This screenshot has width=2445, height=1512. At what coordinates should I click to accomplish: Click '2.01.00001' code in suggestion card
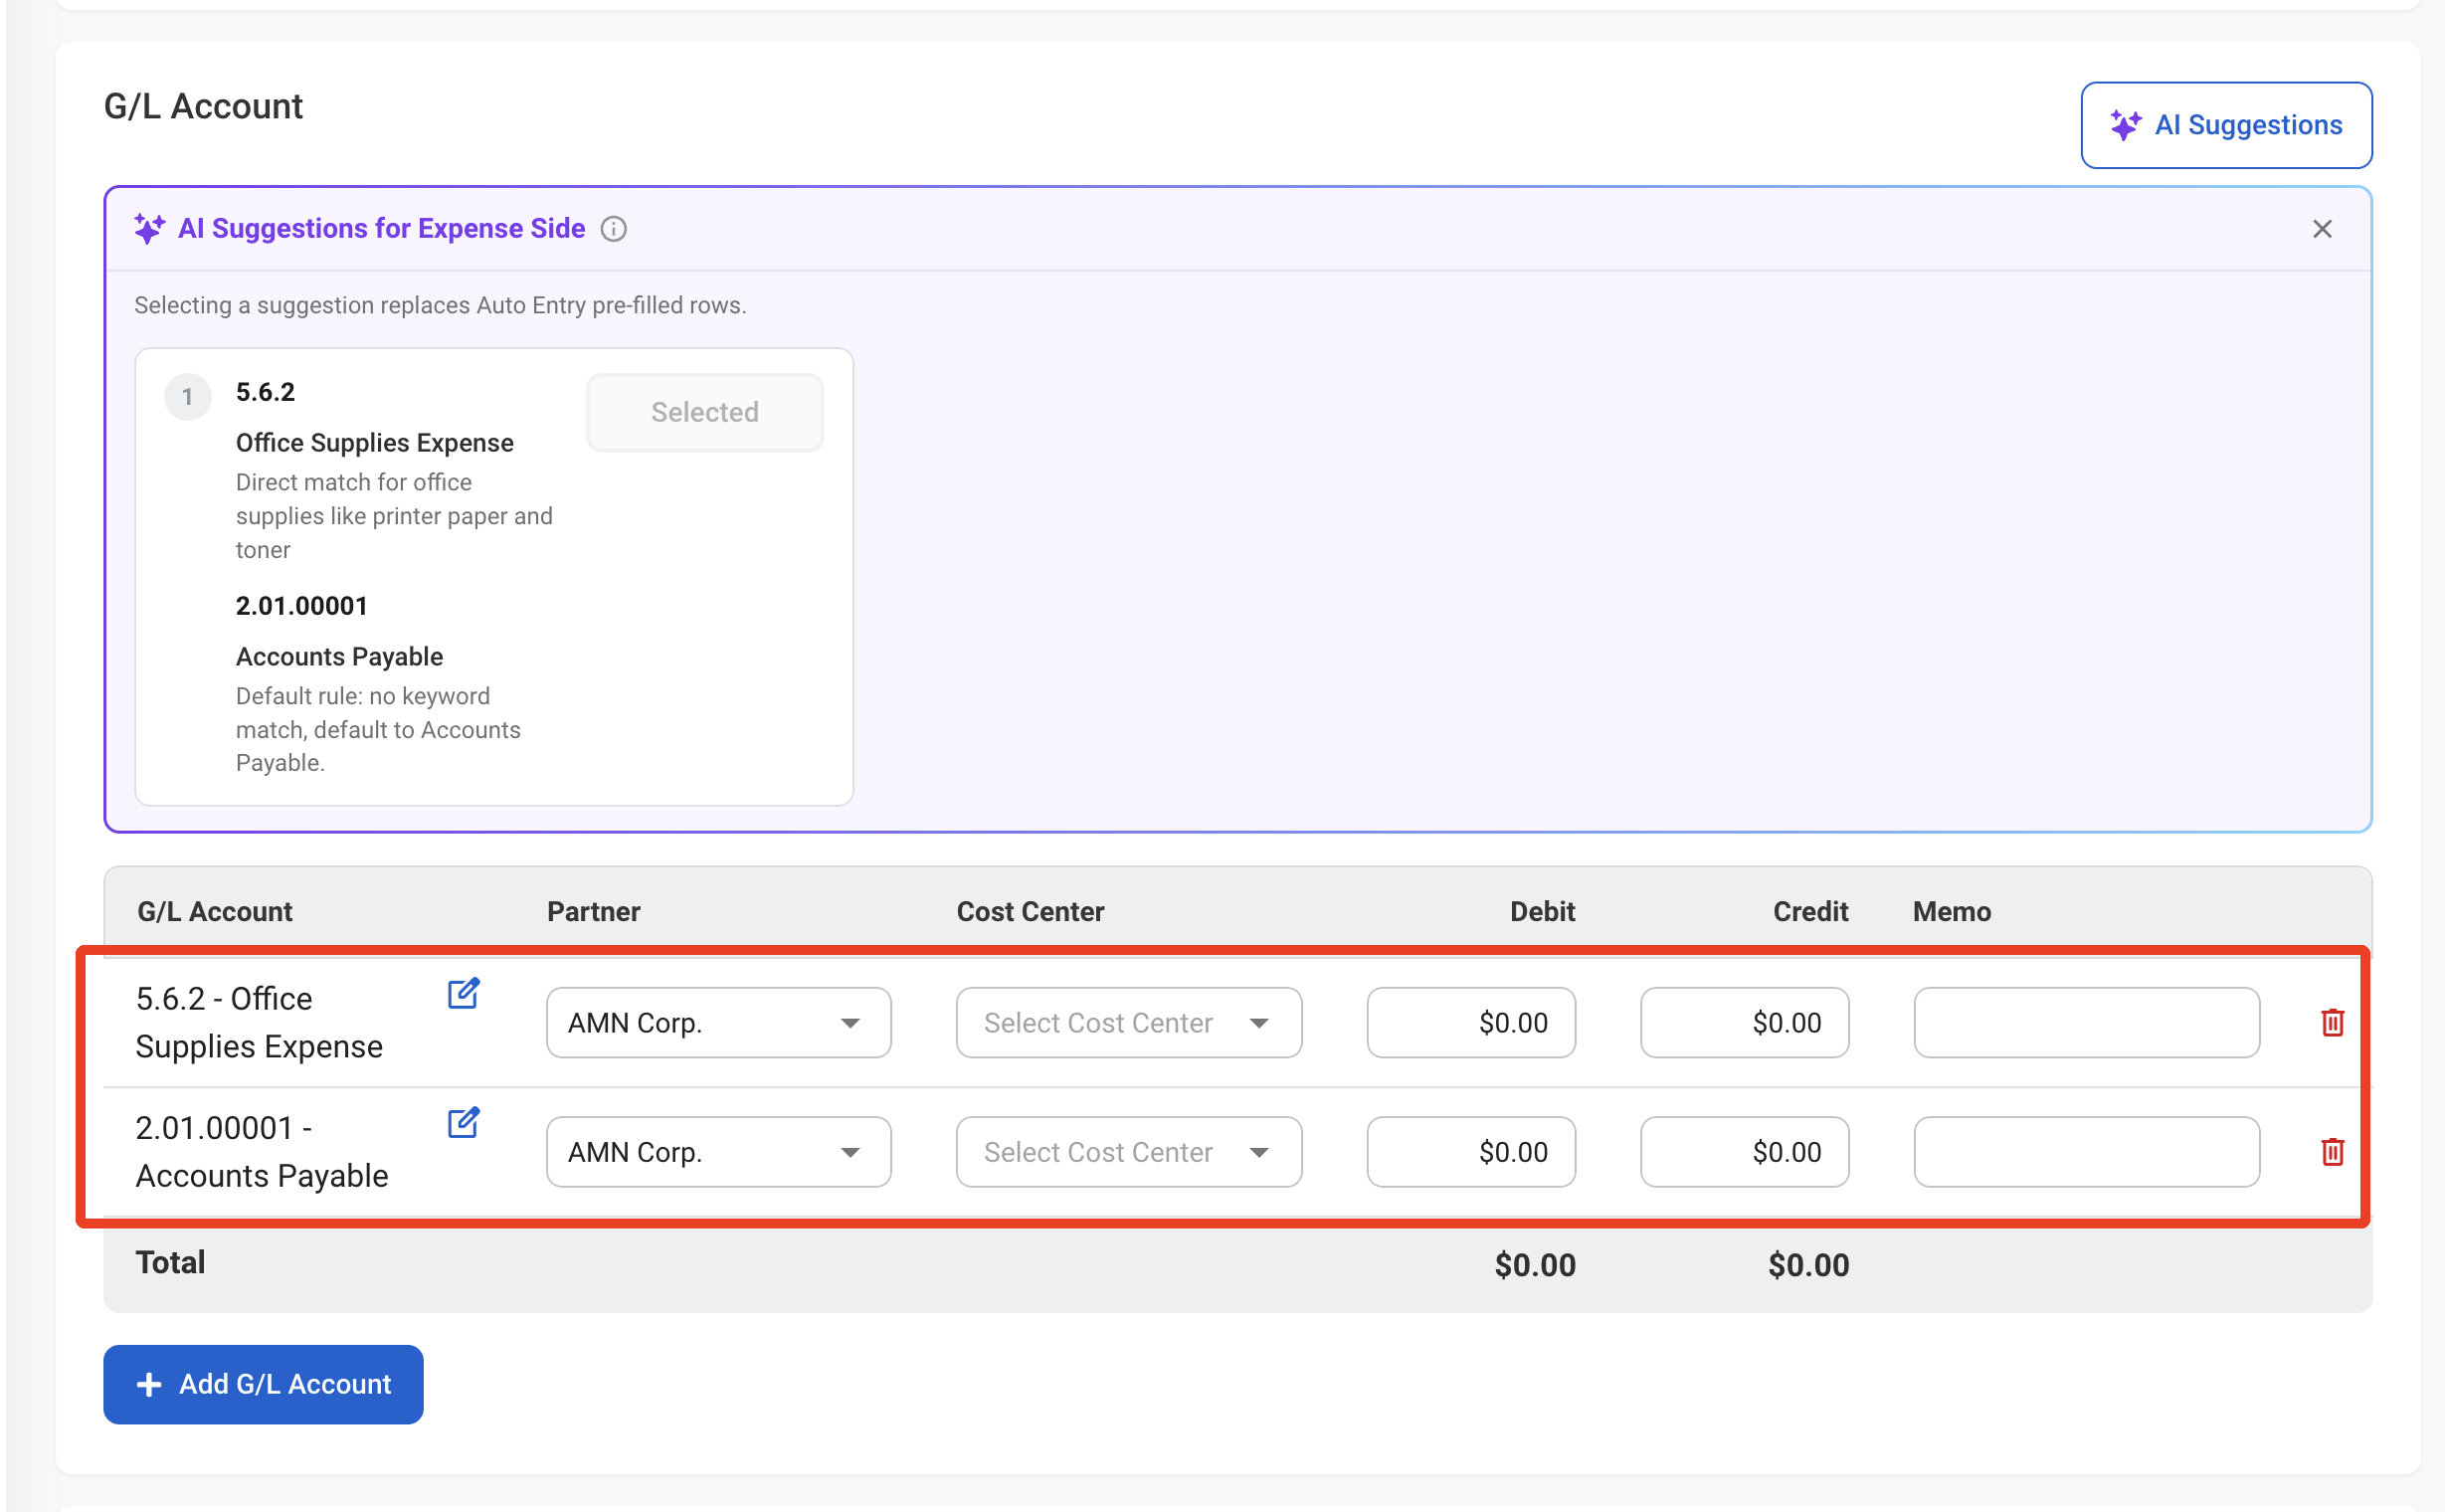click(302, 606)
